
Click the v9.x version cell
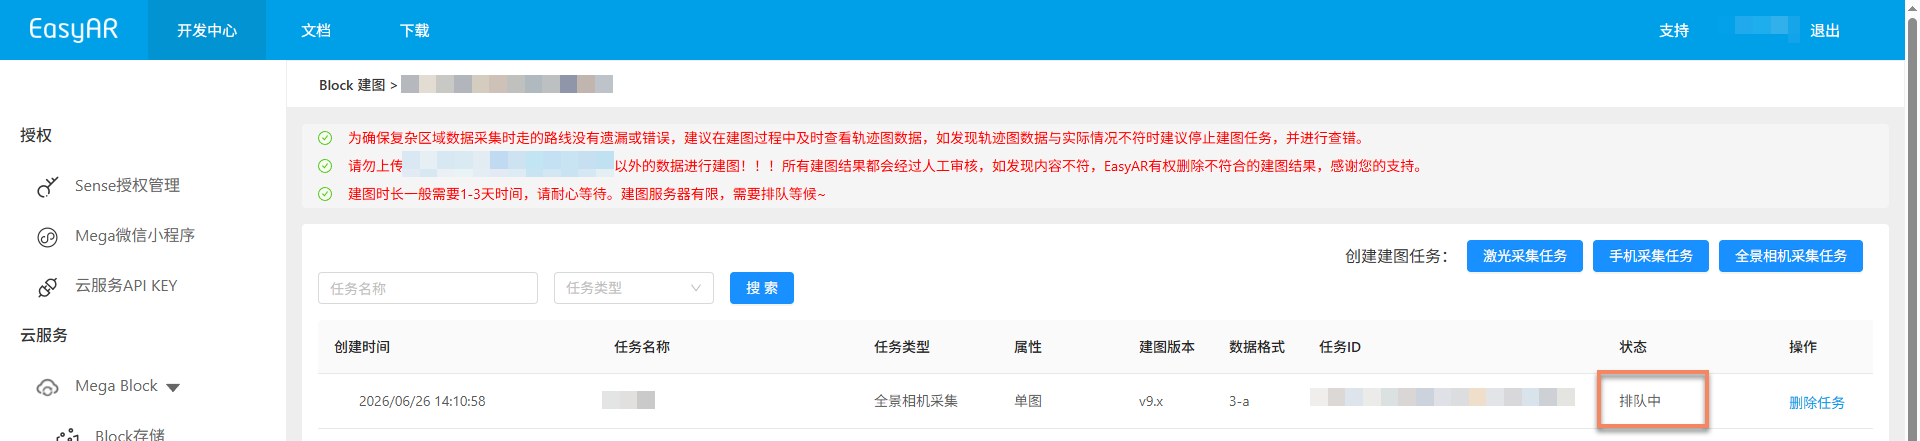pos(1151,401)
